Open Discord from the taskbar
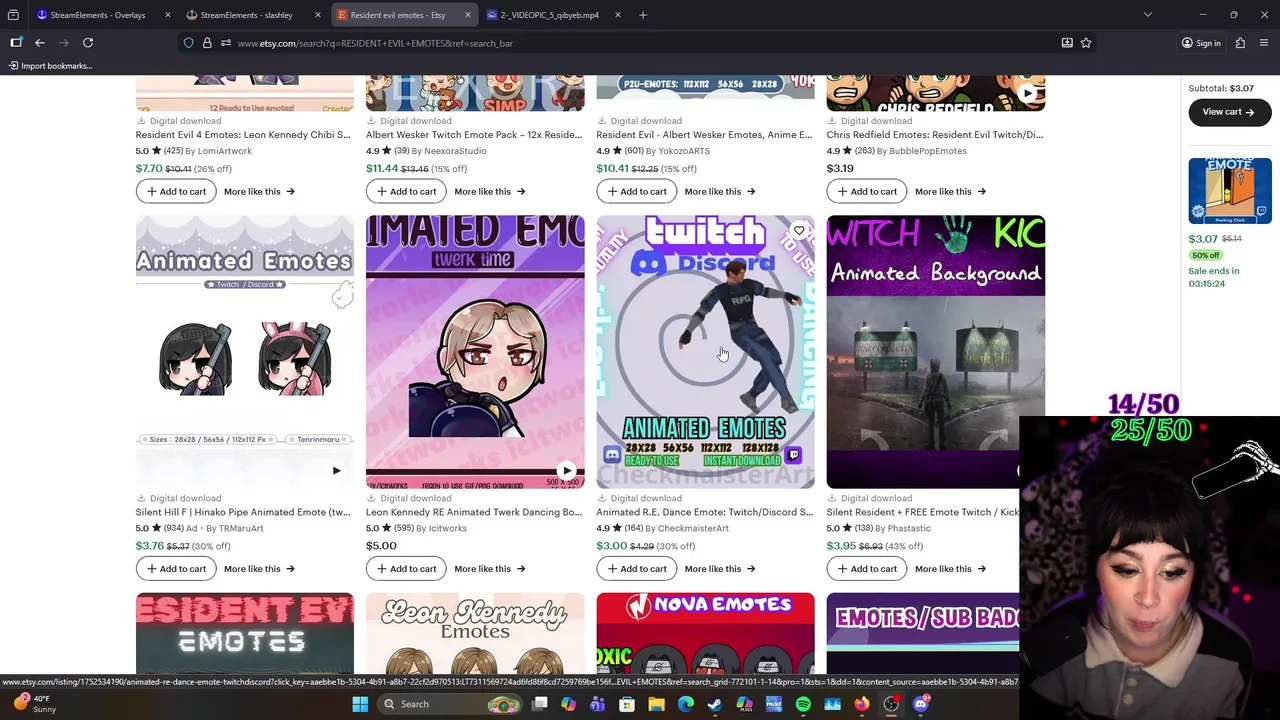This screenshot has height=720, width=1280. pos(921,704)
